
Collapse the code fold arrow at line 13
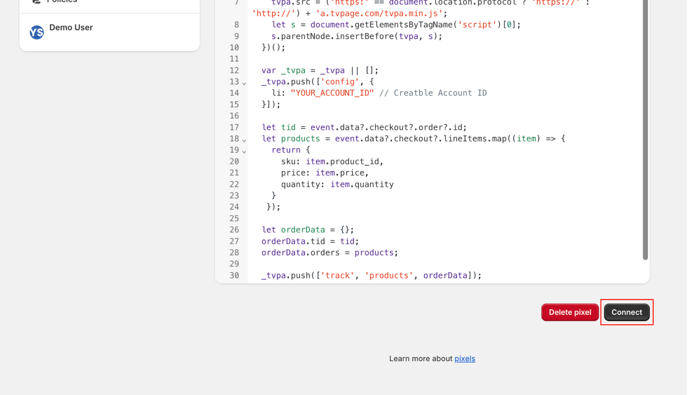click(x=244, y=83)
